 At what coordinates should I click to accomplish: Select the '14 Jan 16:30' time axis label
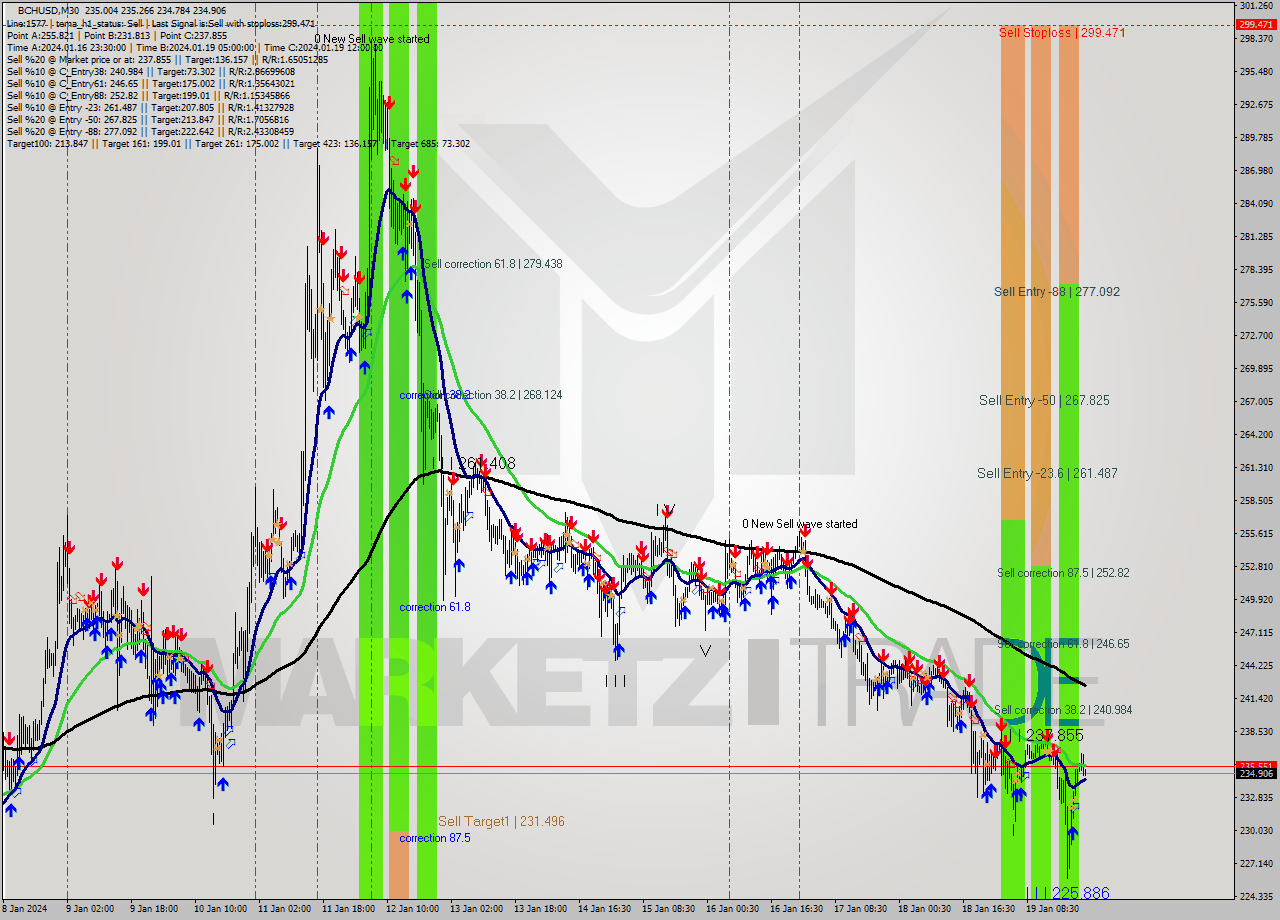pyautogui.click(x=602, y=909)
